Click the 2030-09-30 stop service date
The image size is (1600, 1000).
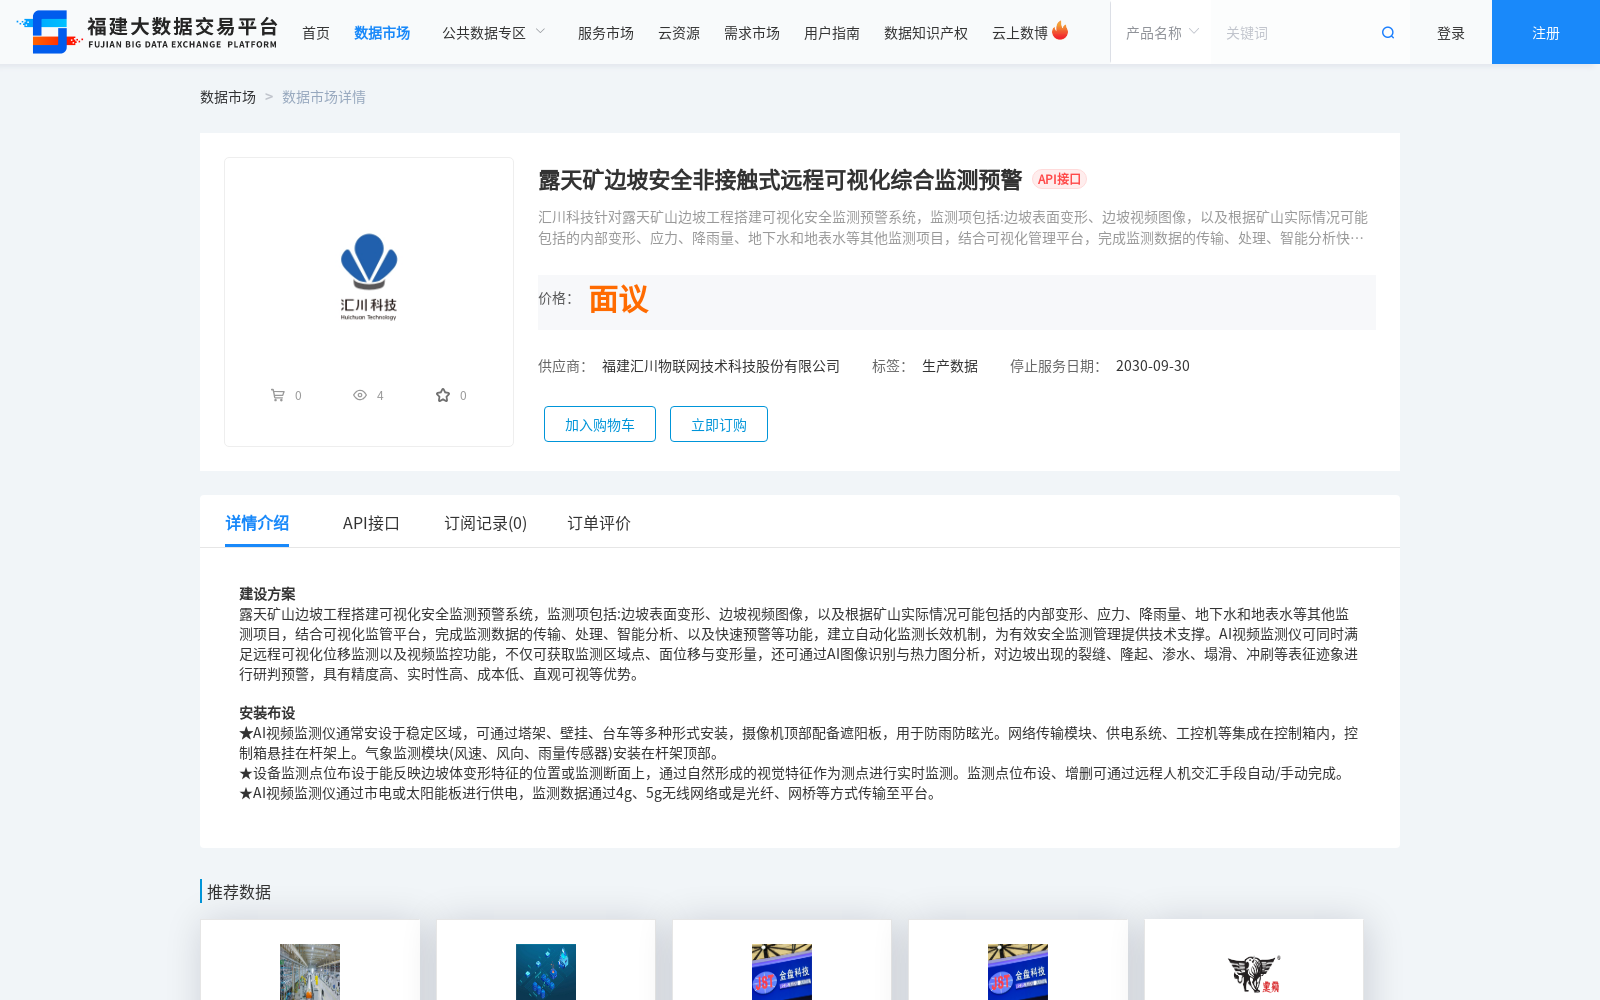pyautogui.click(x=1153, y=366)
